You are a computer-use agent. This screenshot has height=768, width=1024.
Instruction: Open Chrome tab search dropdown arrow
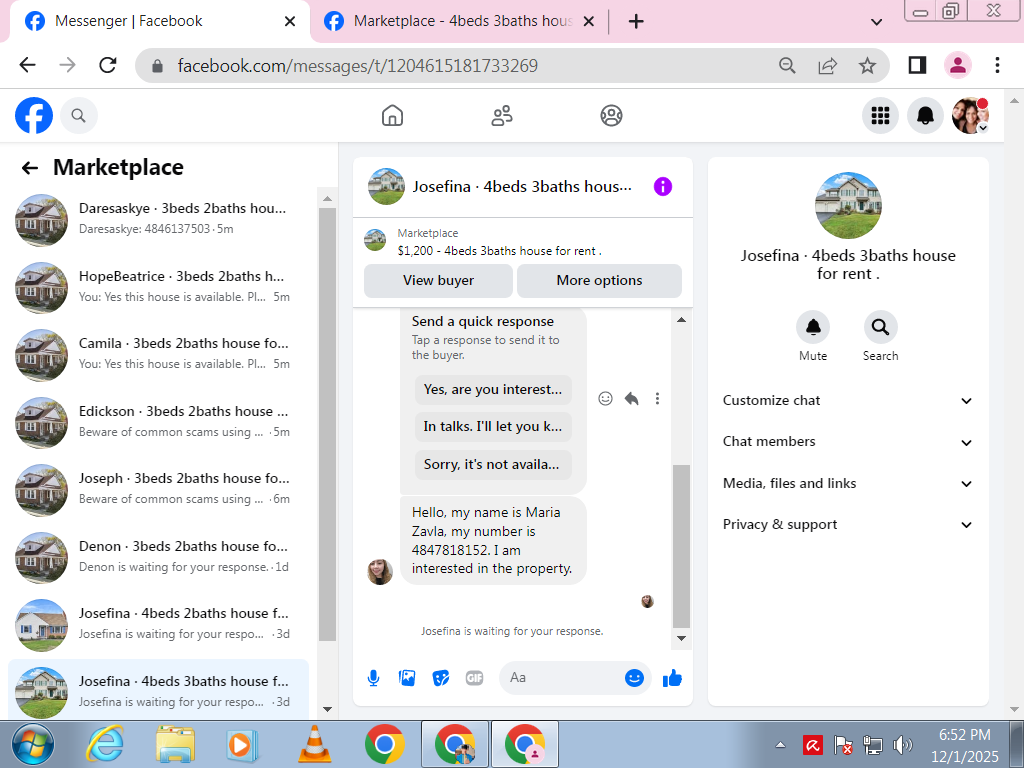pos(876,22)
